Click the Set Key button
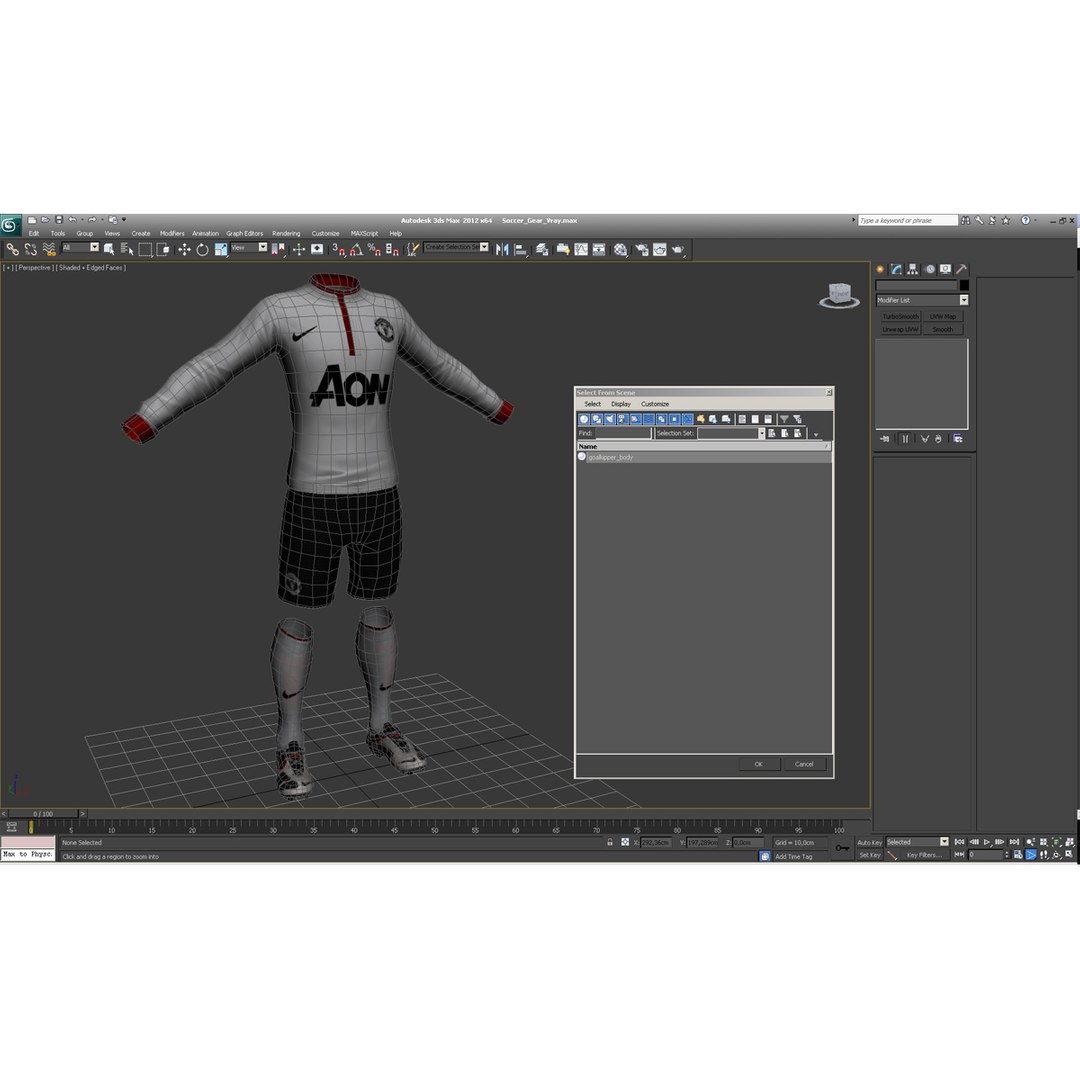The image size is (1080, 1080). (869, 855)
